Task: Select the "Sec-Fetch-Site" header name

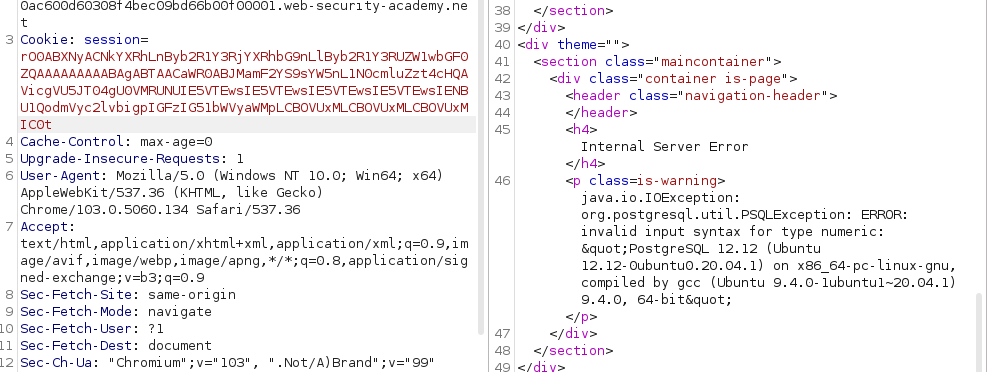Action: [76, 295]
